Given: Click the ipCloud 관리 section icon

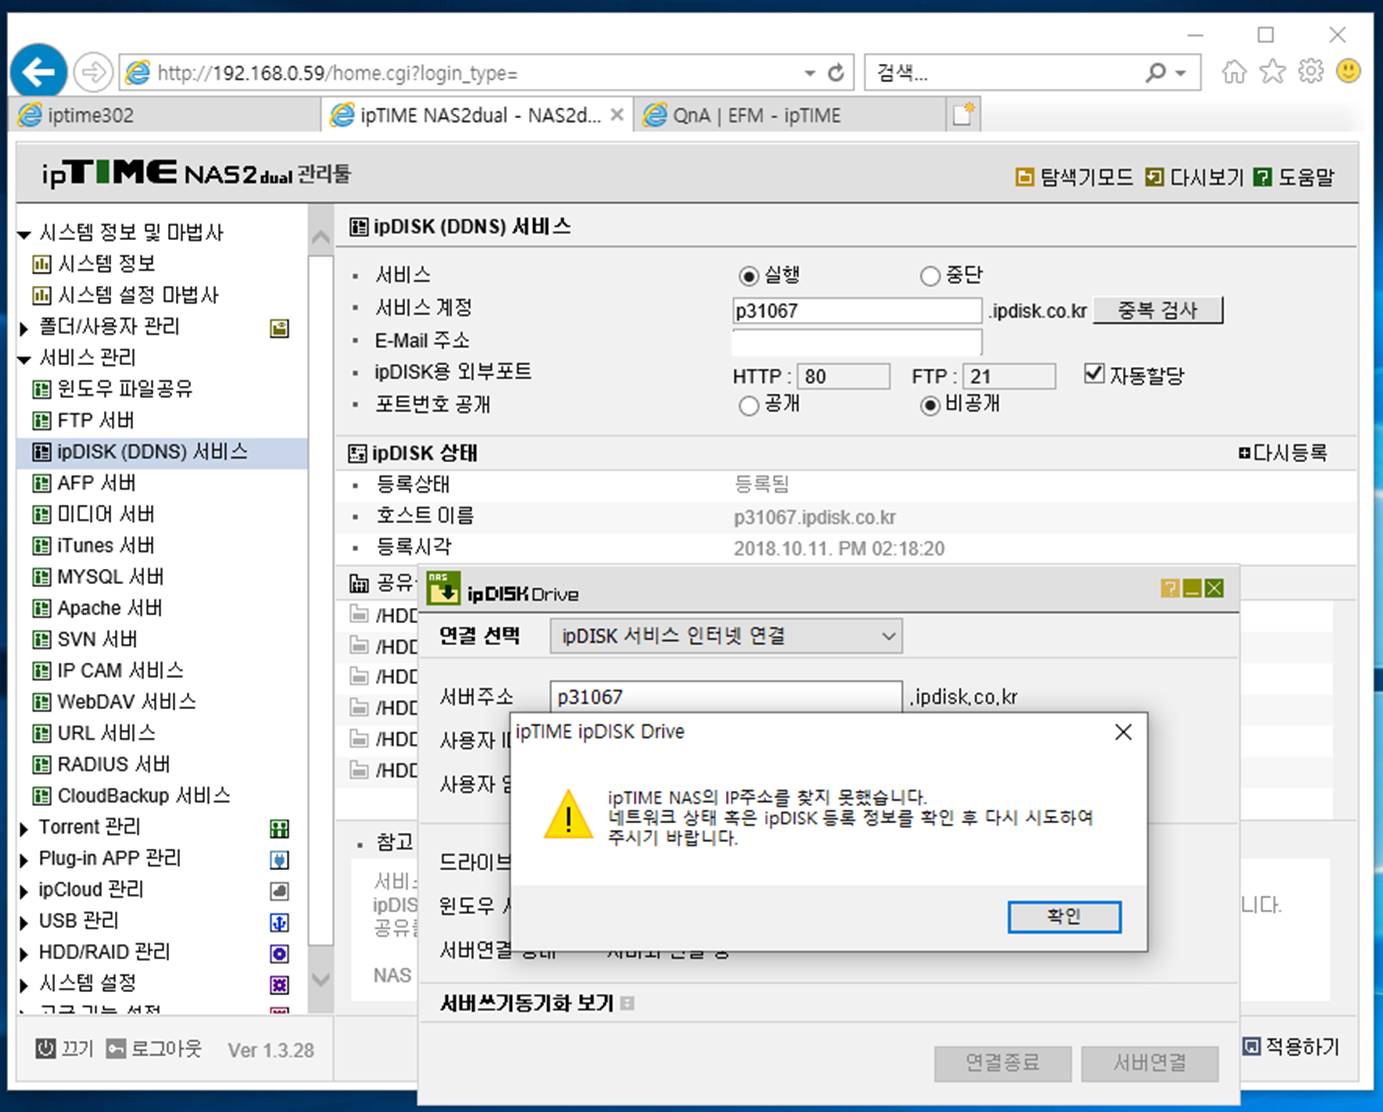Looking at the screenshot, I should point(280,891).
